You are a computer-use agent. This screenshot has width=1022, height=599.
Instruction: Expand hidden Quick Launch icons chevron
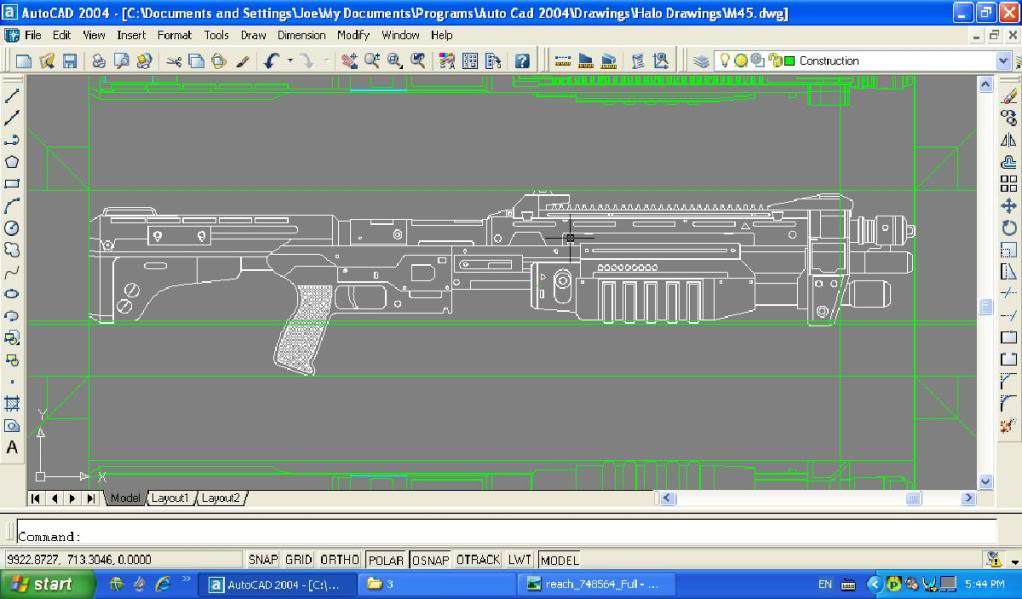(x=186, y=578)
